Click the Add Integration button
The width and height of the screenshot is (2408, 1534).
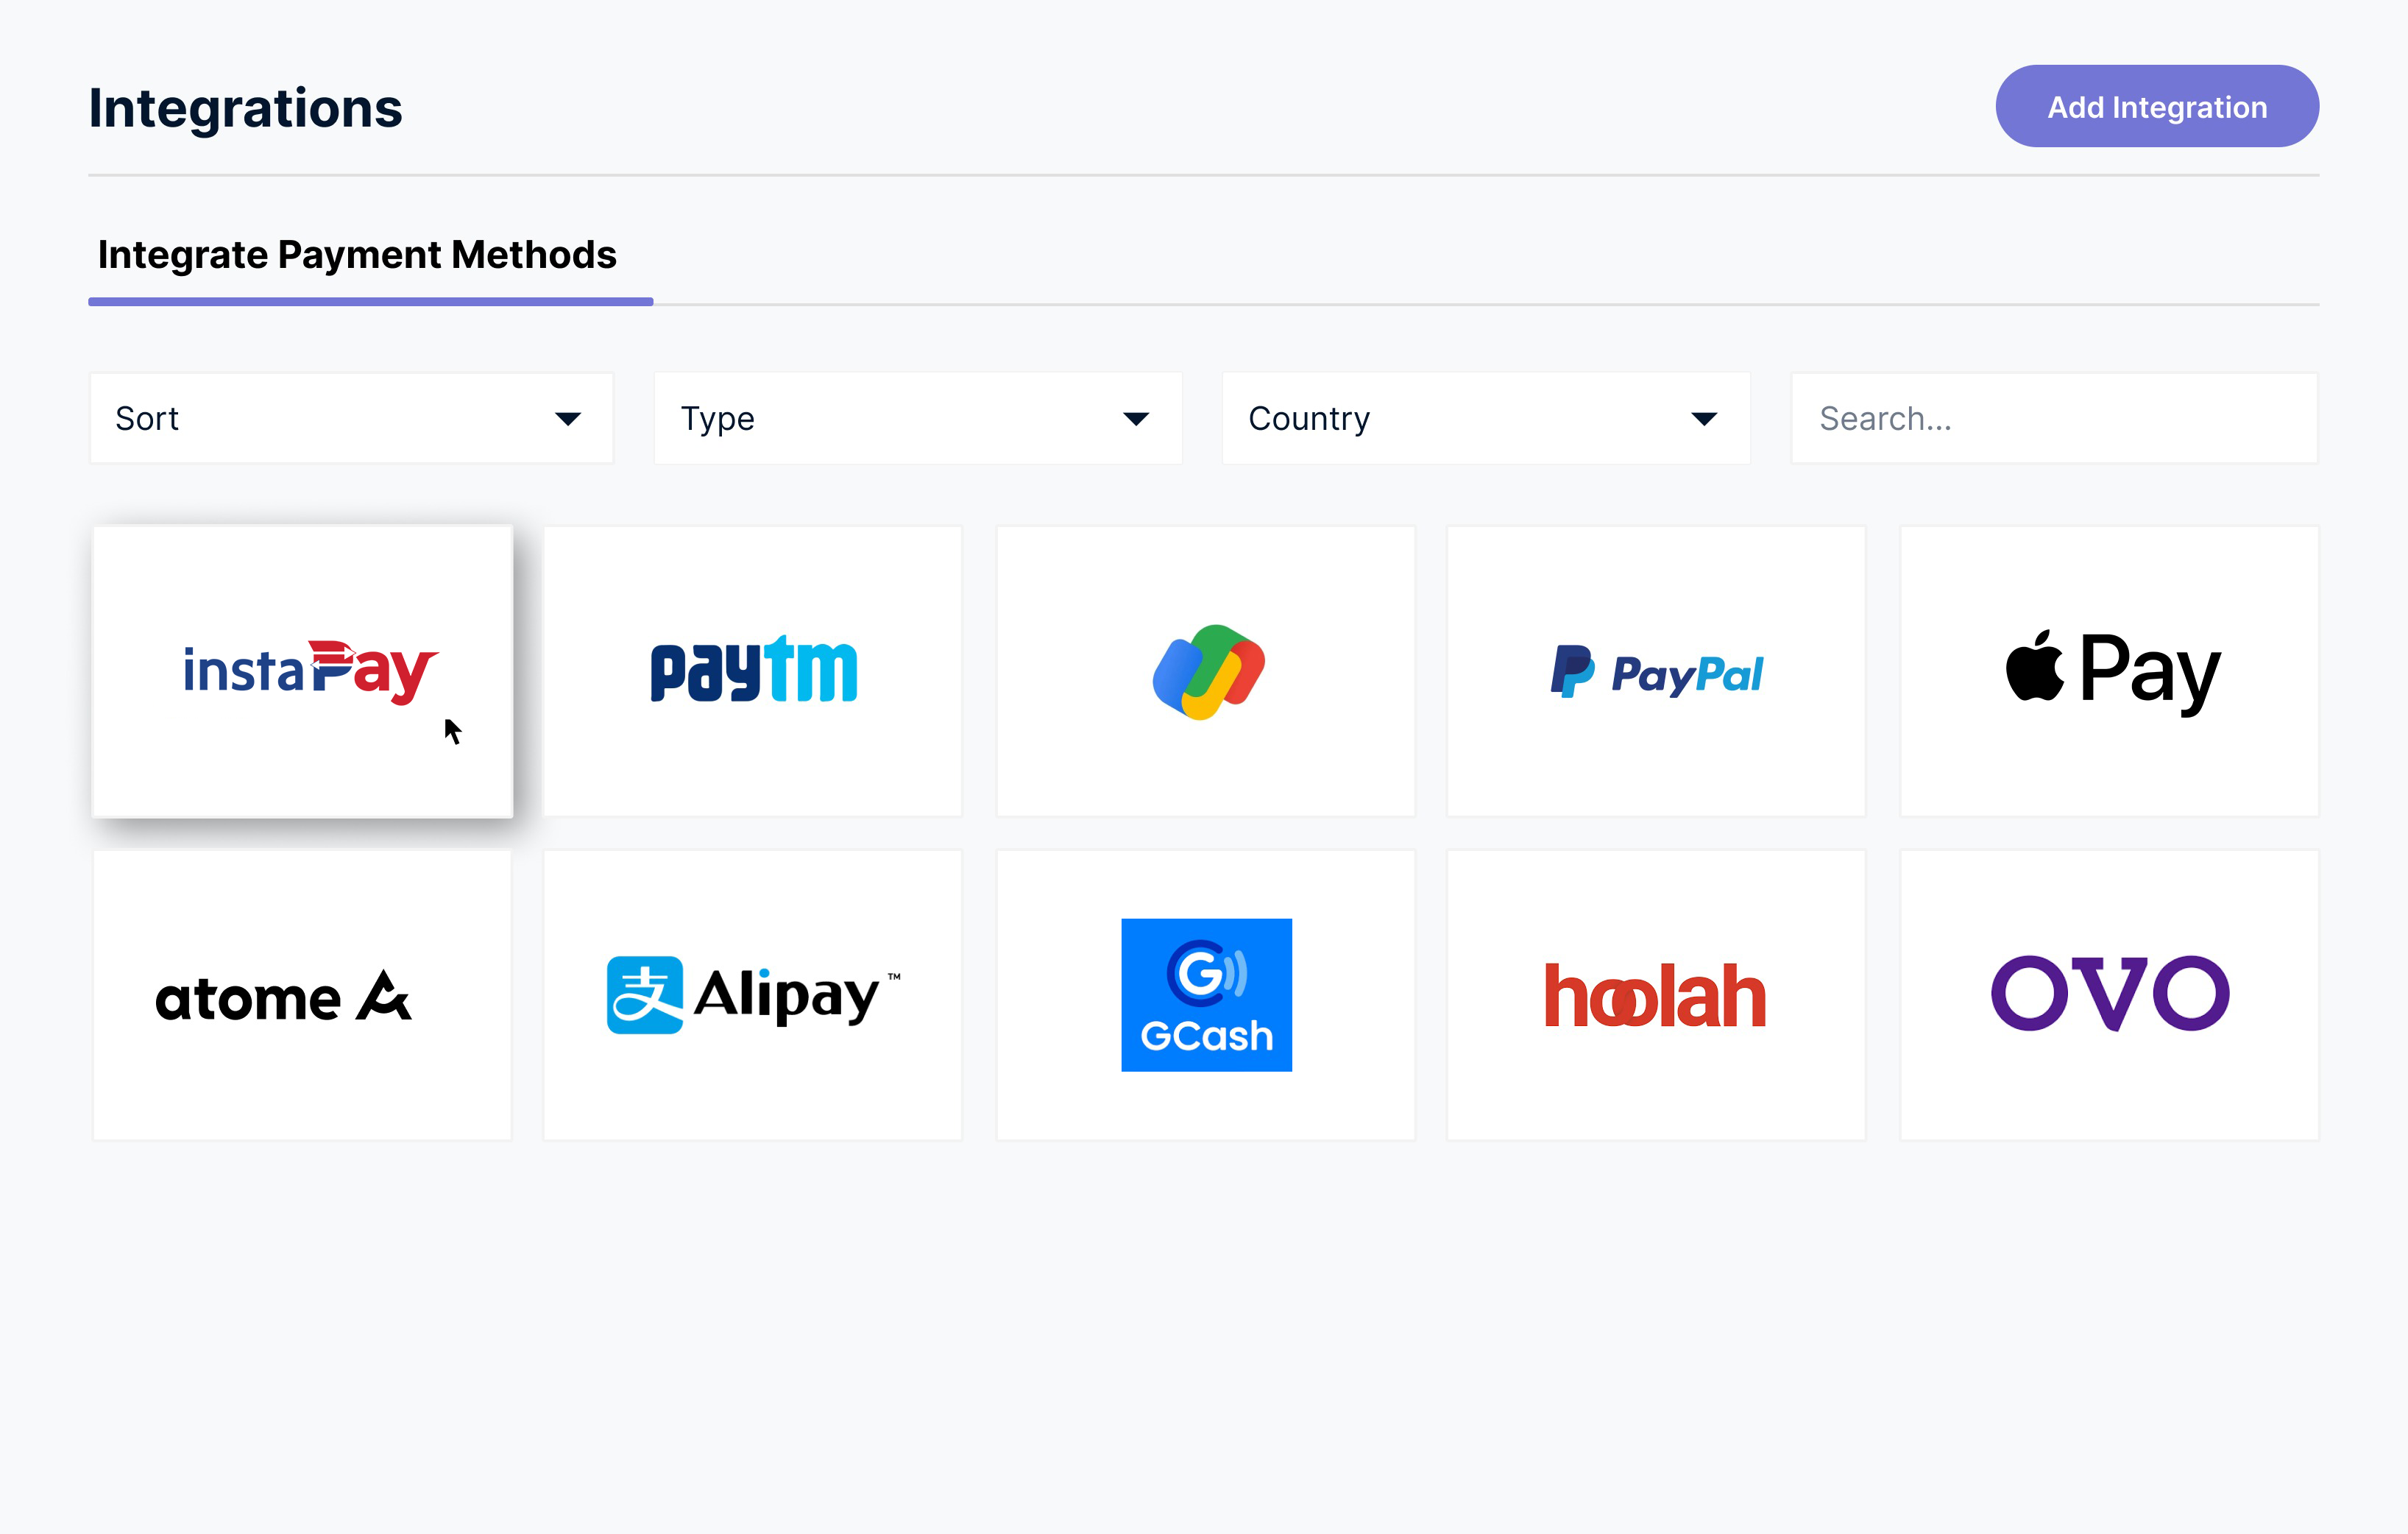point(2157,105)
